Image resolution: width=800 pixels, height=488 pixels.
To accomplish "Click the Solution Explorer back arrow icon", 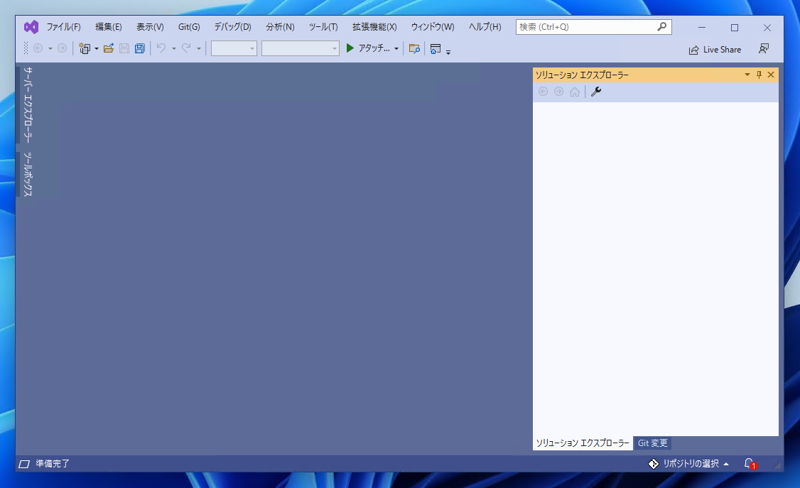I will click(543, 91).
